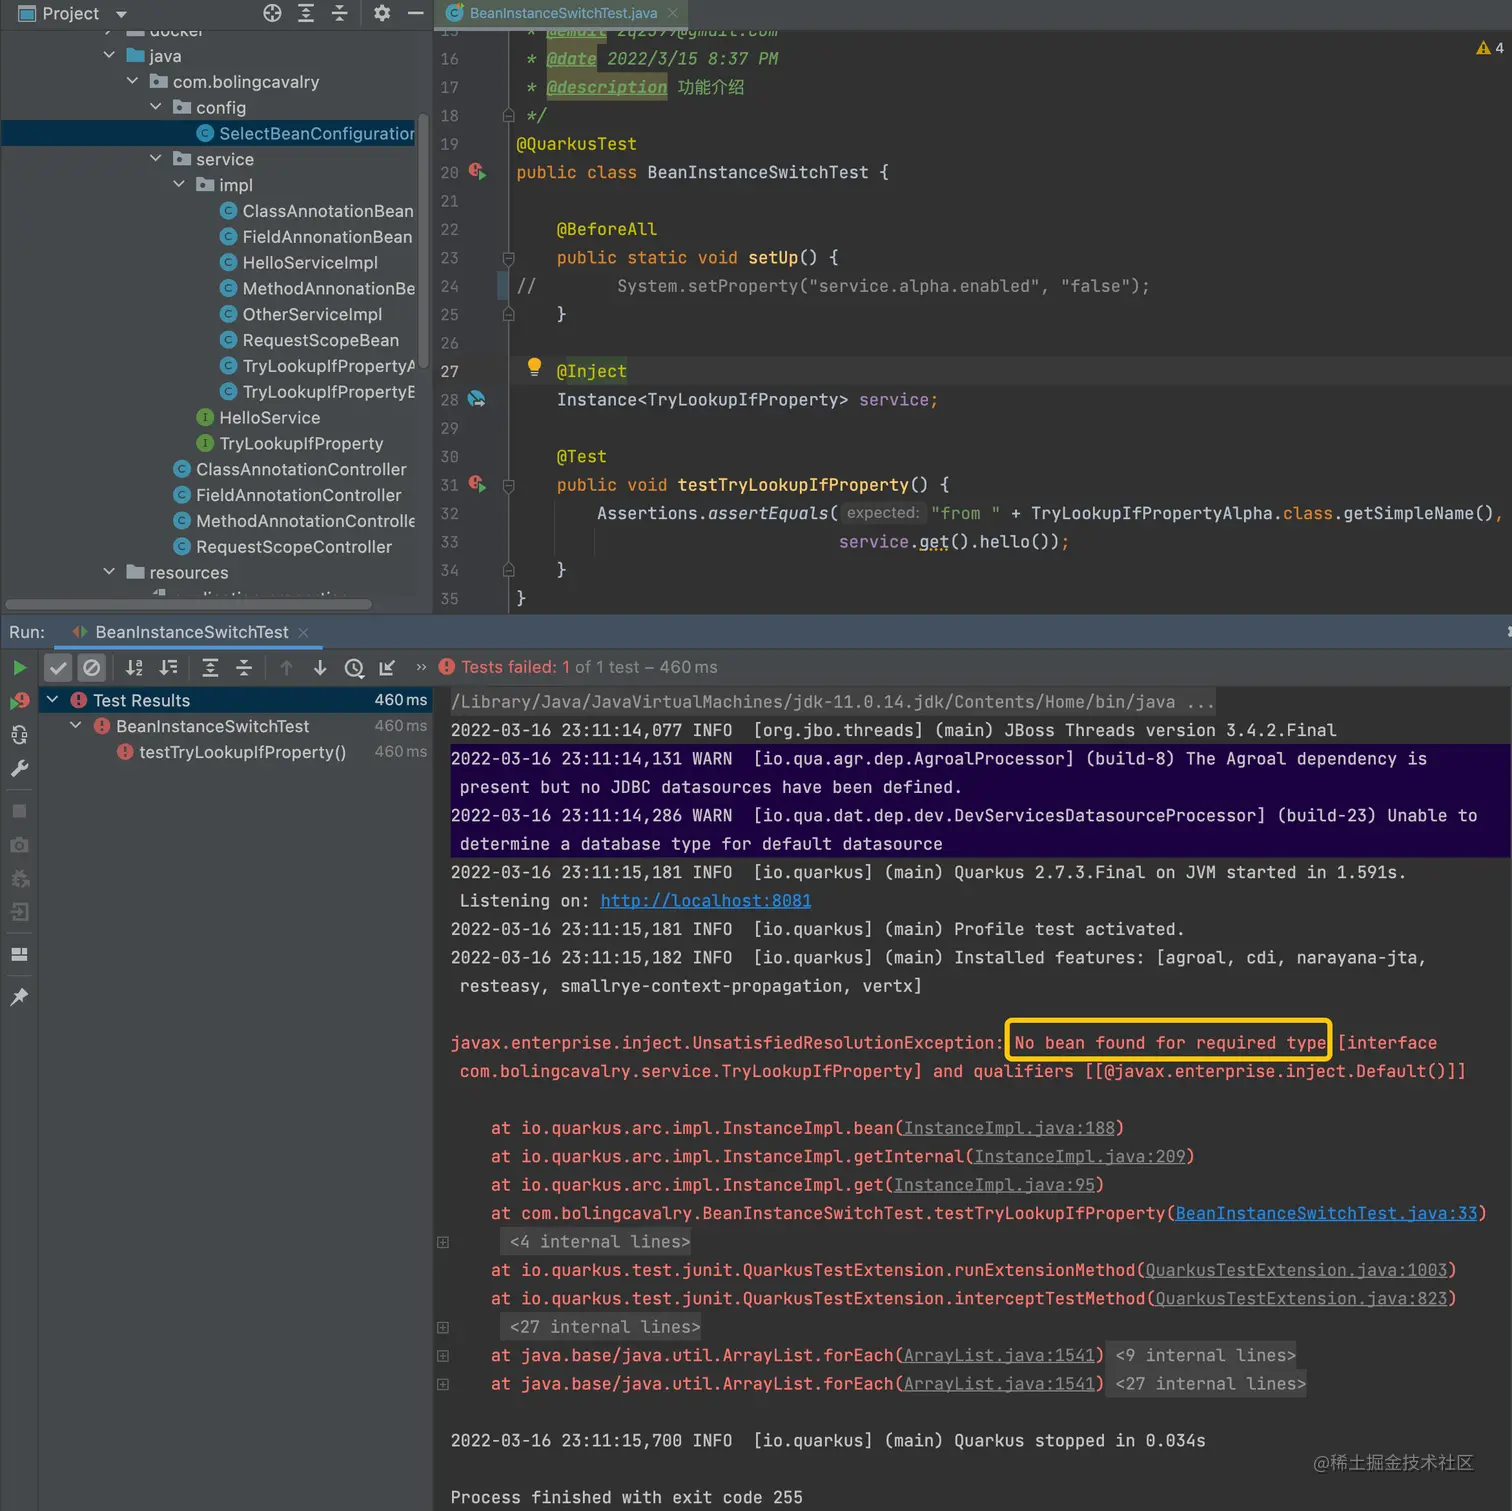Open QuarkusTestExtension.java:1003 link
The height and width of the screenshot is (1511, 1512).
point(1296,1270)
